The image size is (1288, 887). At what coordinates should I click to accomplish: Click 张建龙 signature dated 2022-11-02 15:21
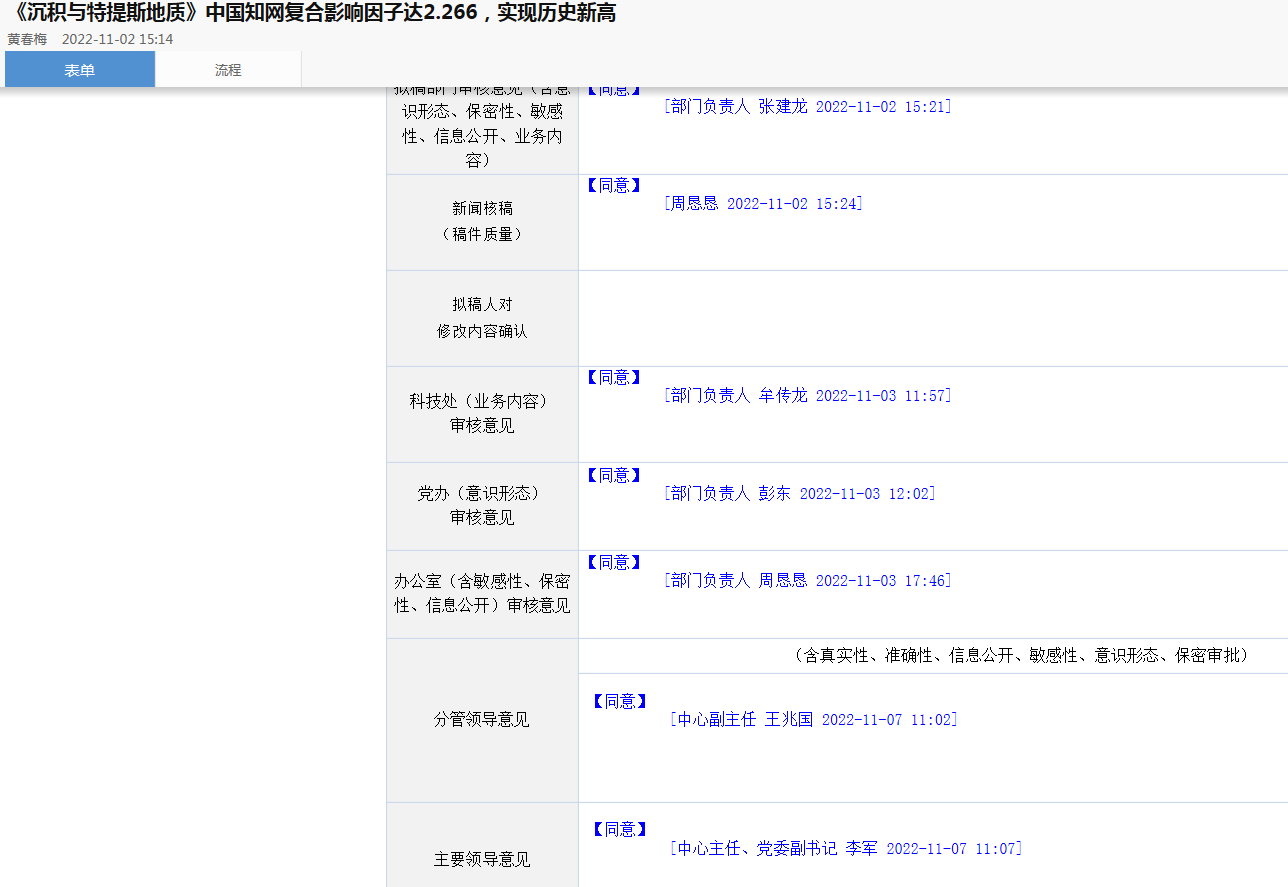[807, 106]
